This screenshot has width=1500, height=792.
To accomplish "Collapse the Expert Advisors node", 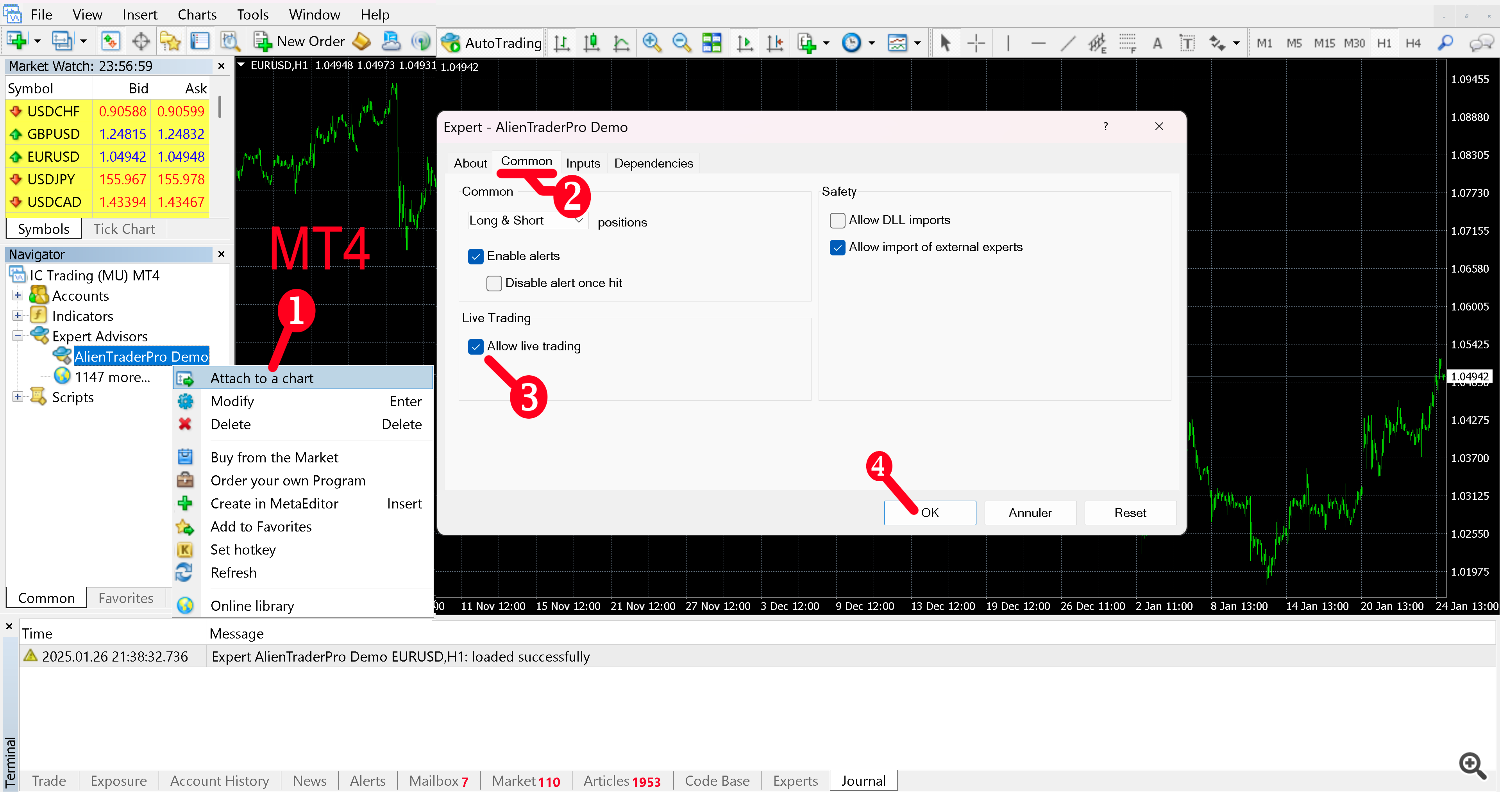I will coord(17,336).
